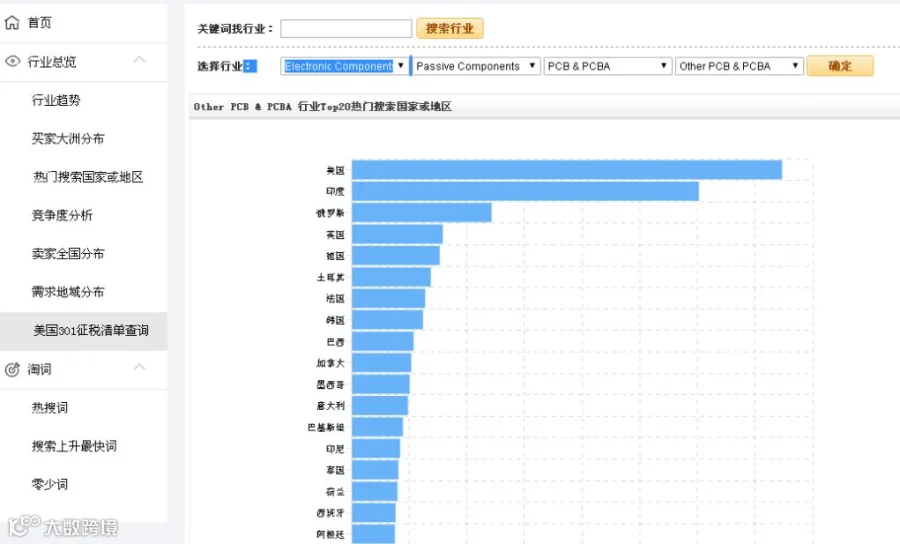Click the eye icon next to 行业总览
900x544 pixels.
pyautogui.click(x=12, y=61)
